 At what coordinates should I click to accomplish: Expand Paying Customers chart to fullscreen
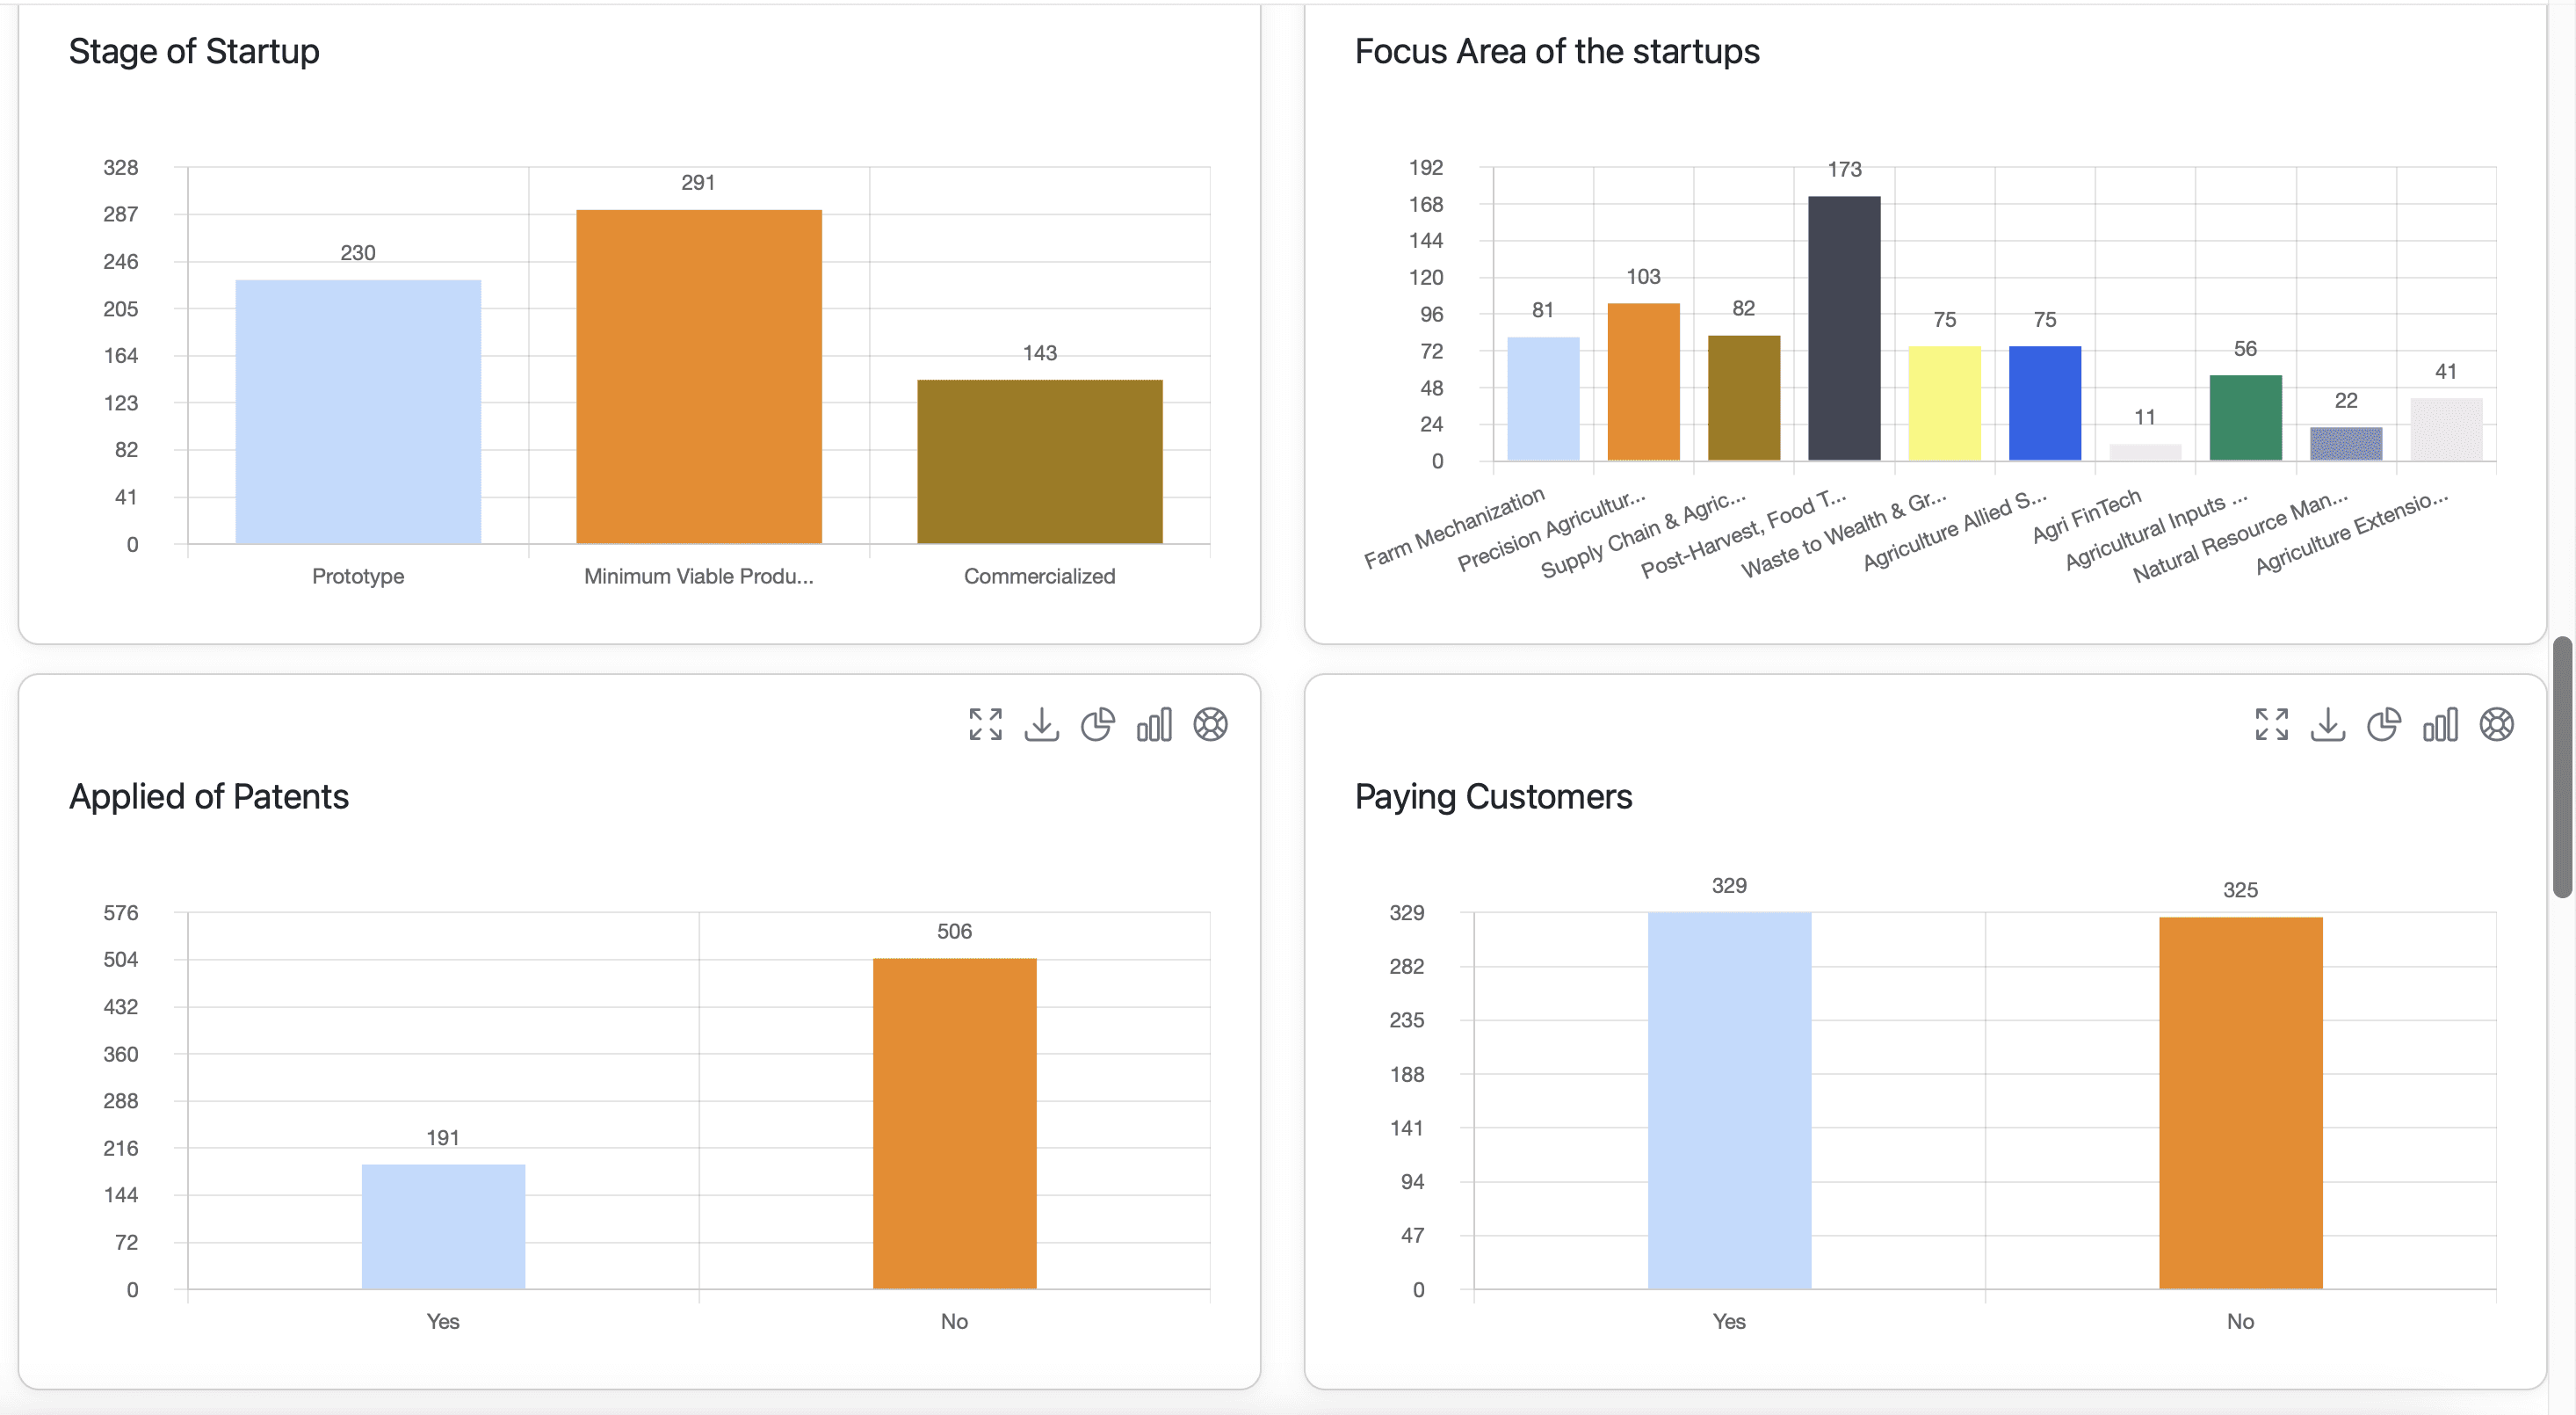click(2271, 724)
